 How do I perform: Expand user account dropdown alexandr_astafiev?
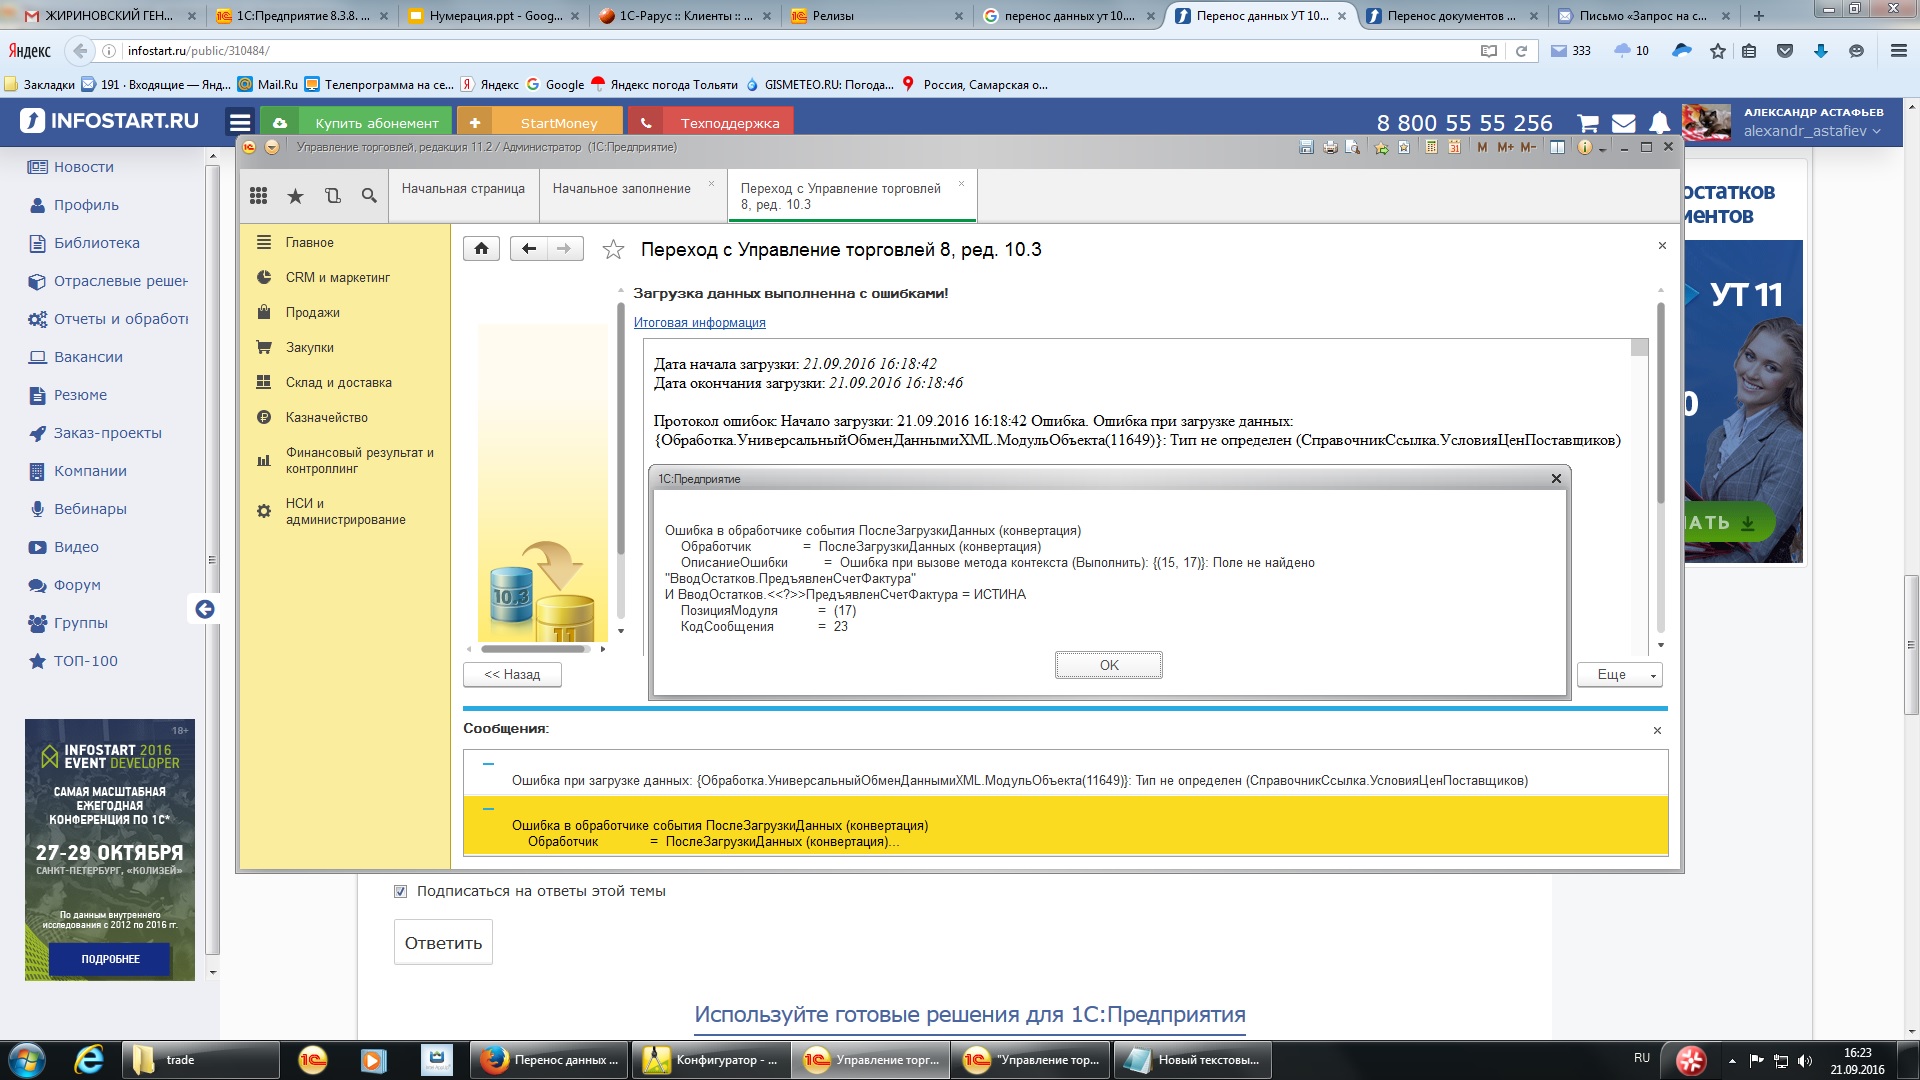[1812, 131]
